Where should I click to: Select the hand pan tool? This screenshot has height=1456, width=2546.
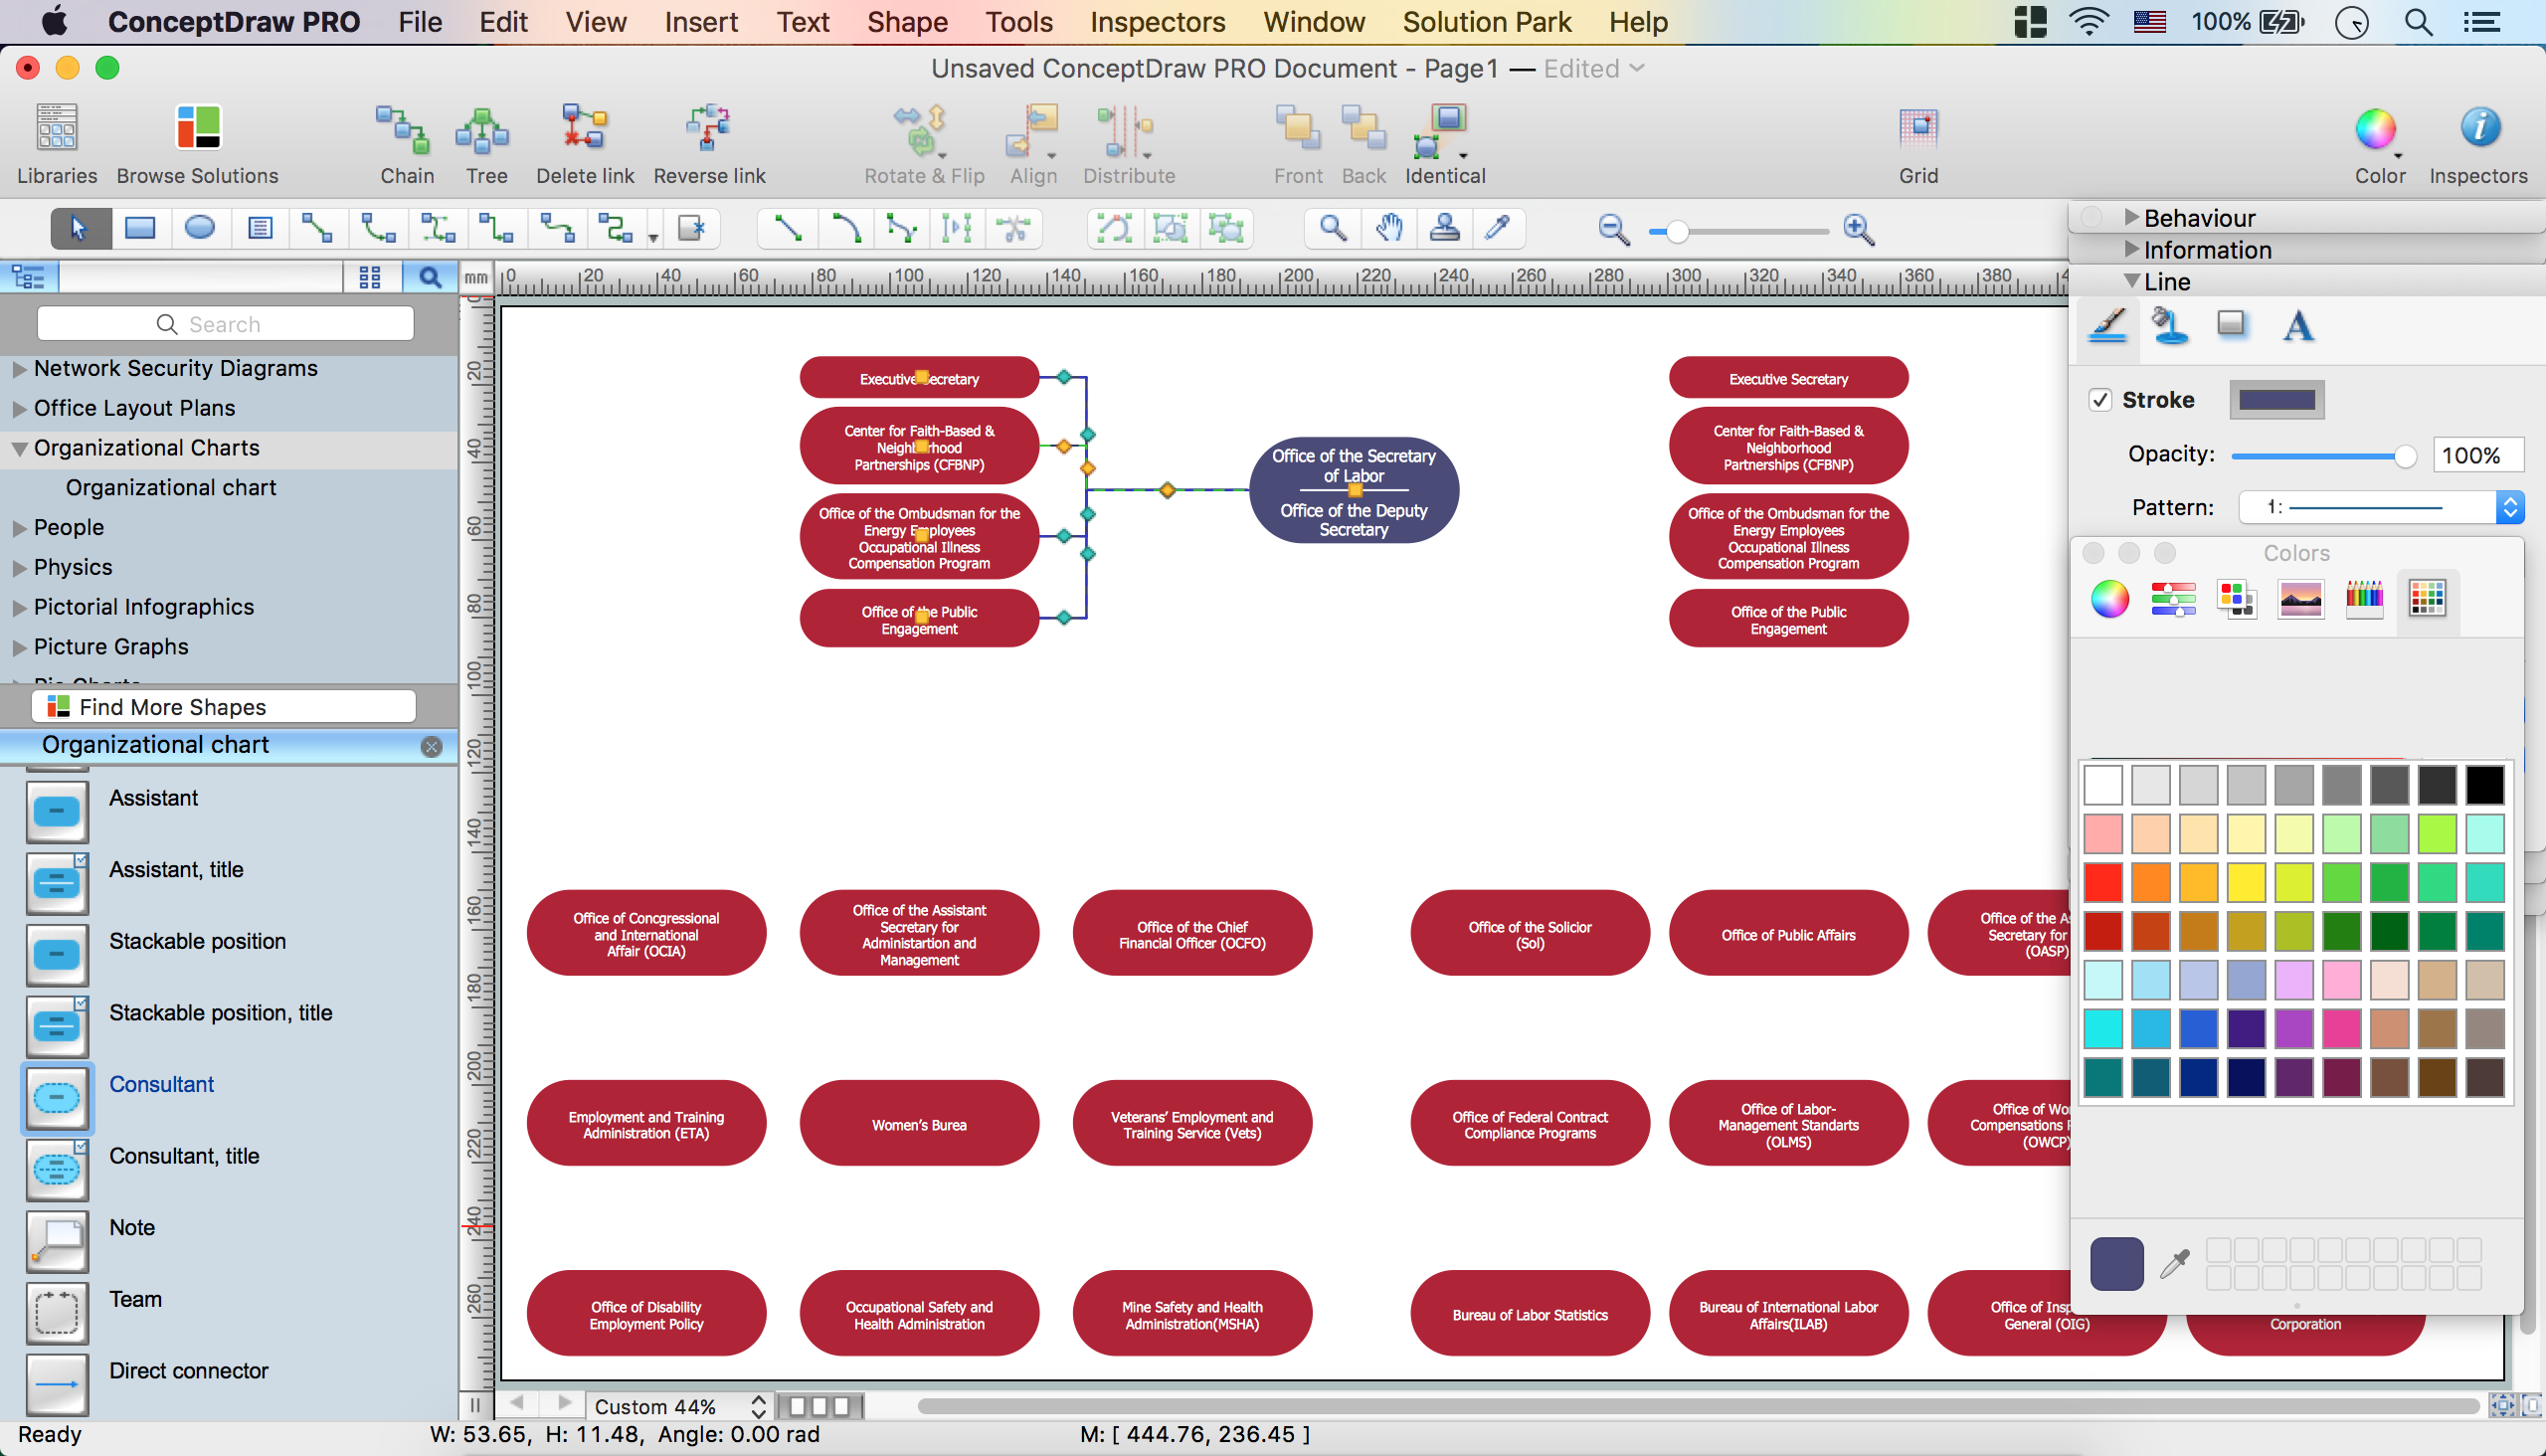[1389, 229]
